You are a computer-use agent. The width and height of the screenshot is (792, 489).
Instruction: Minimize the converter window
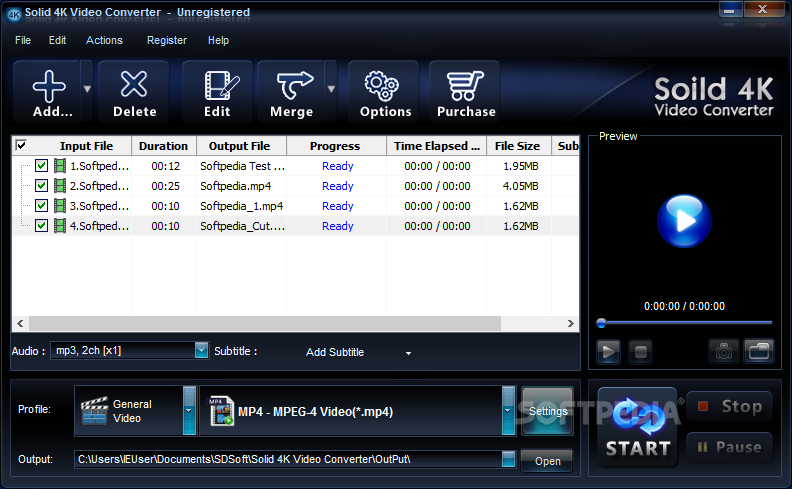coord(730,10)
